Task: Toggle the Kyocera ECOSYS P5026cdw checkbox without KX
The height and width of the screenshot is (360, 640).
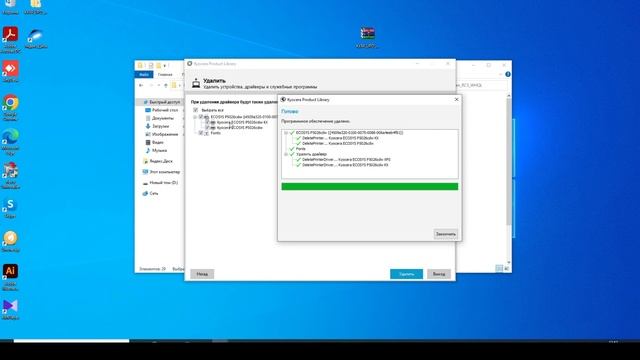Action: (x=207, y=127)
